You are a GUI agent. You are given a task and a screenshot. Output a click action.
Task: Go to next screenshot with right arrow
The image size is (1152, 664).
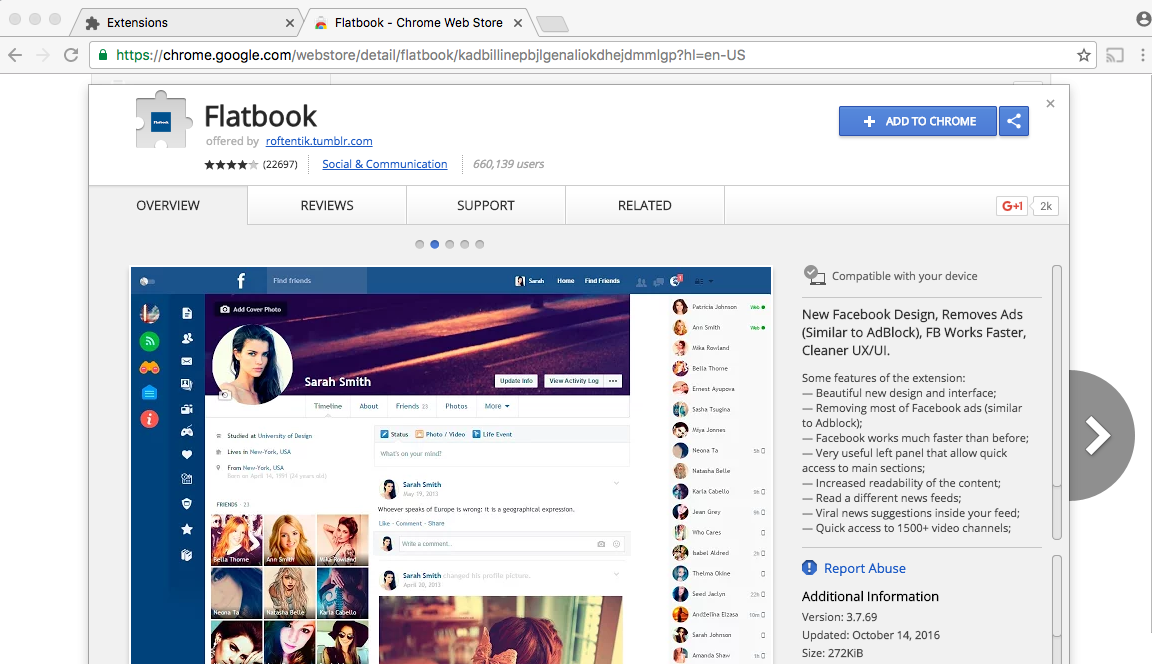pyautogui.click(x=1098, y=436)
